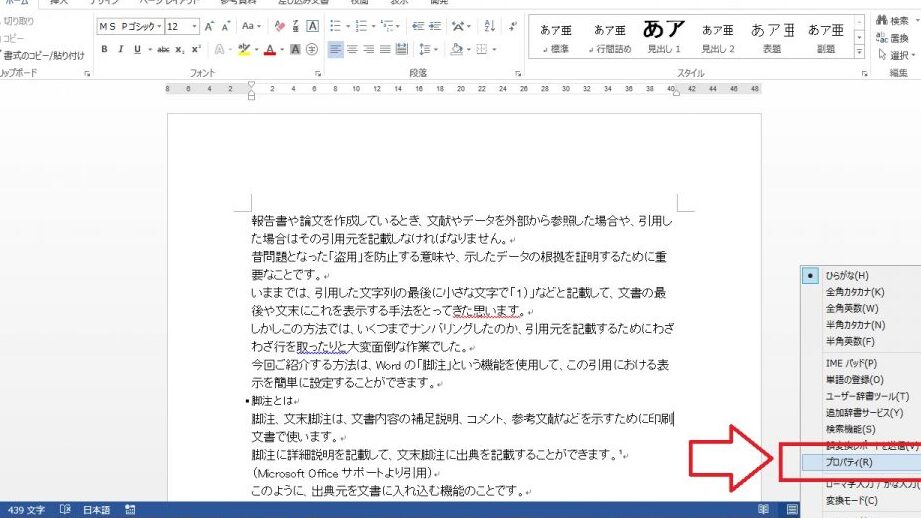Decrease the paragraph indent
Screen dimensions: 921x518
click(x=418, y=26)
